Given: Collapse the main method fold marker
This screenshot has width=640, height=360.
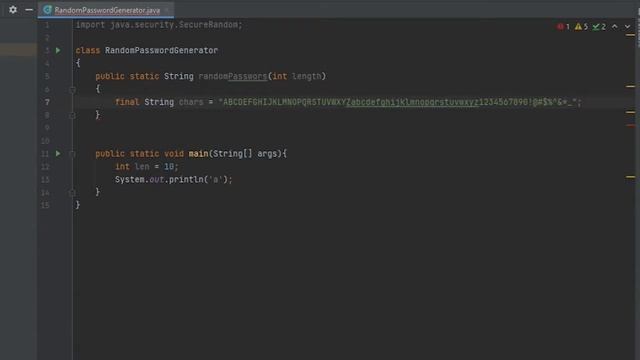Looking at the screenshot, I should point(72,154).
